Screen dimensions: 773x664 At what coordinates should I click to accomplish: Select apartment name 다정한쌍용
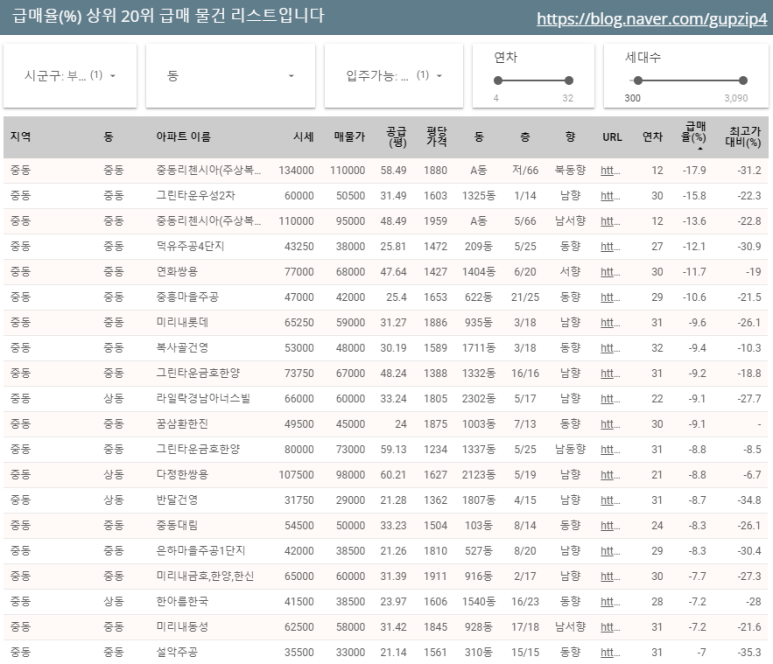tap(182, 475)
